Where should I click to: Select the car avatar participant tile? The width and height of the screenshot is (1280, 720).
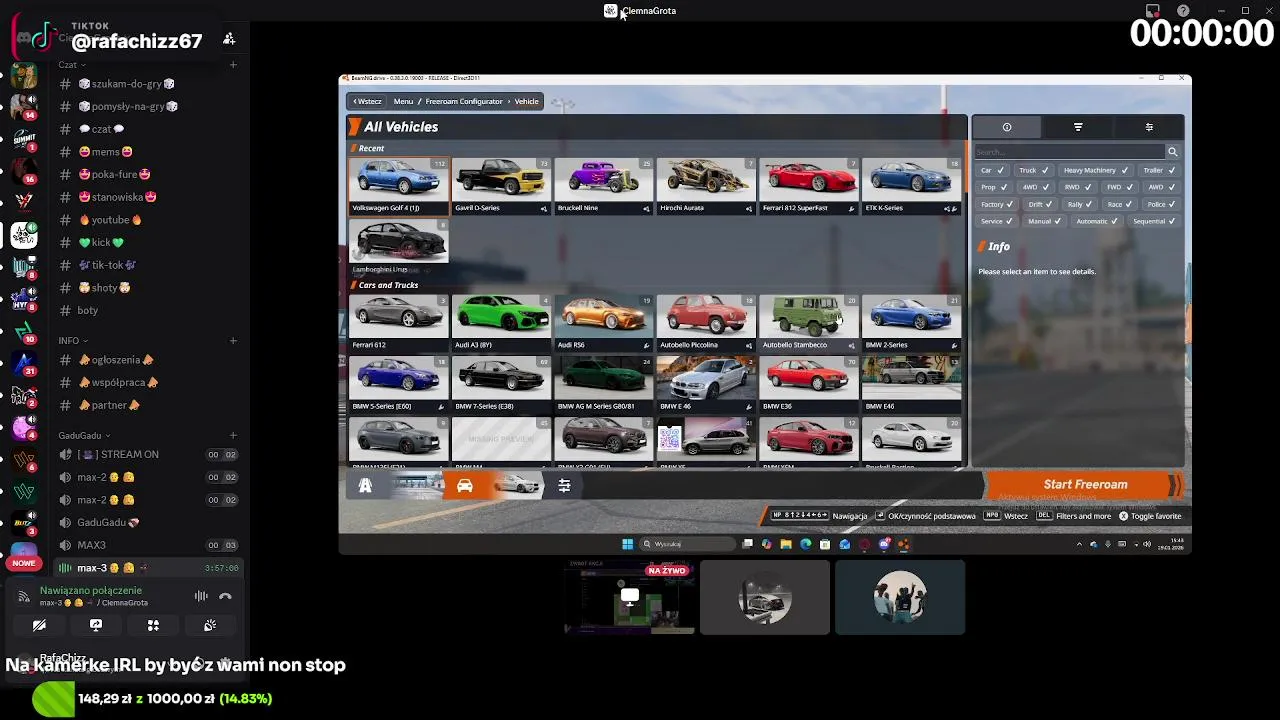[765, 597]
